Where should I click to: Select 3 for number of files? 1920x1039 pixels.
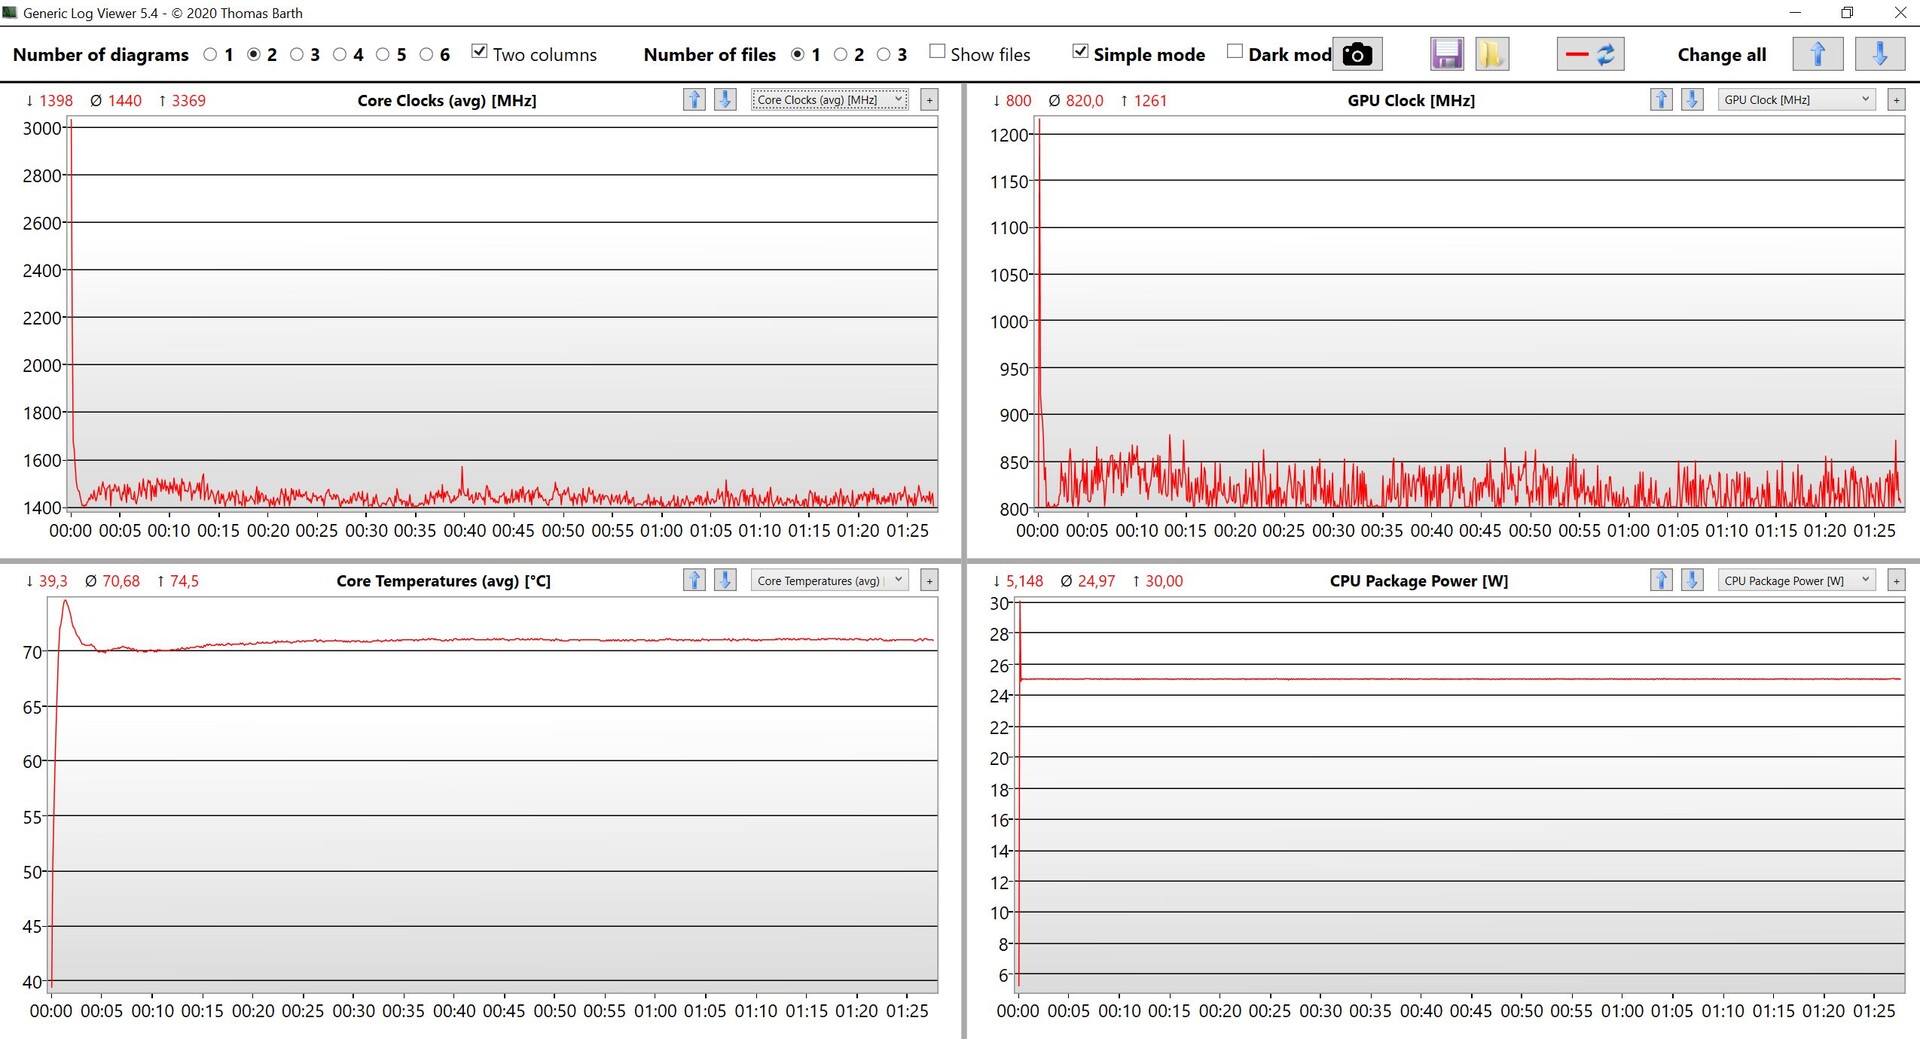coord(884,54)
